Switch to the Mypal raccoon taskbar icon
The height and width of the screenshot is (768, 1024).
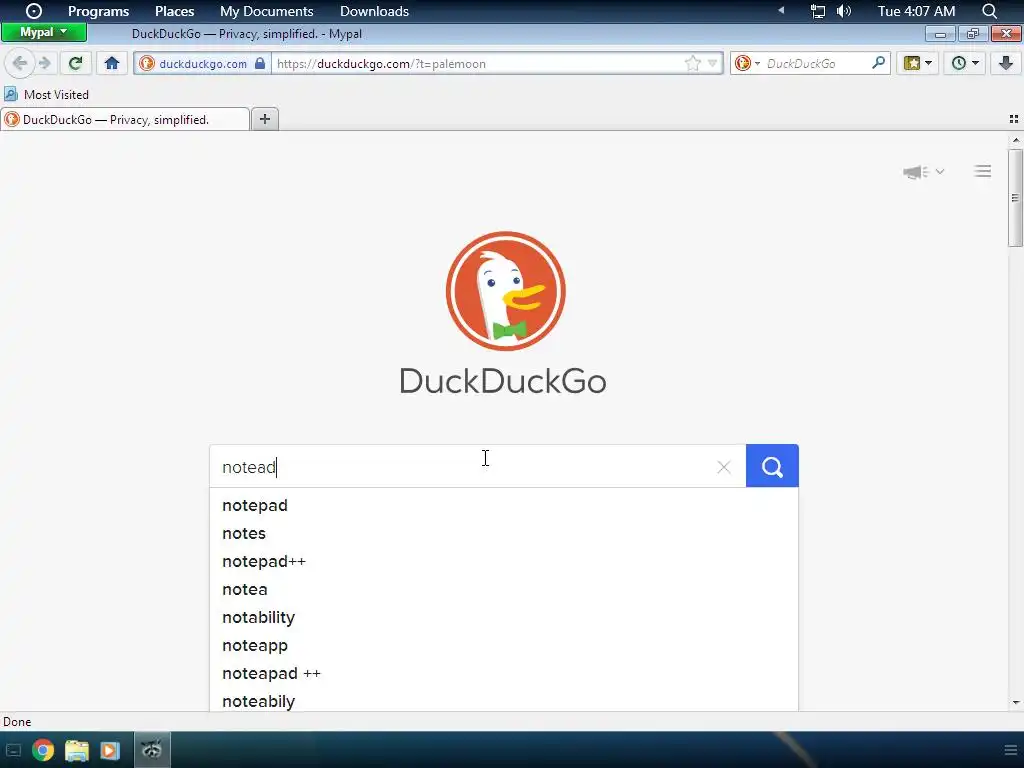point(152,749)
